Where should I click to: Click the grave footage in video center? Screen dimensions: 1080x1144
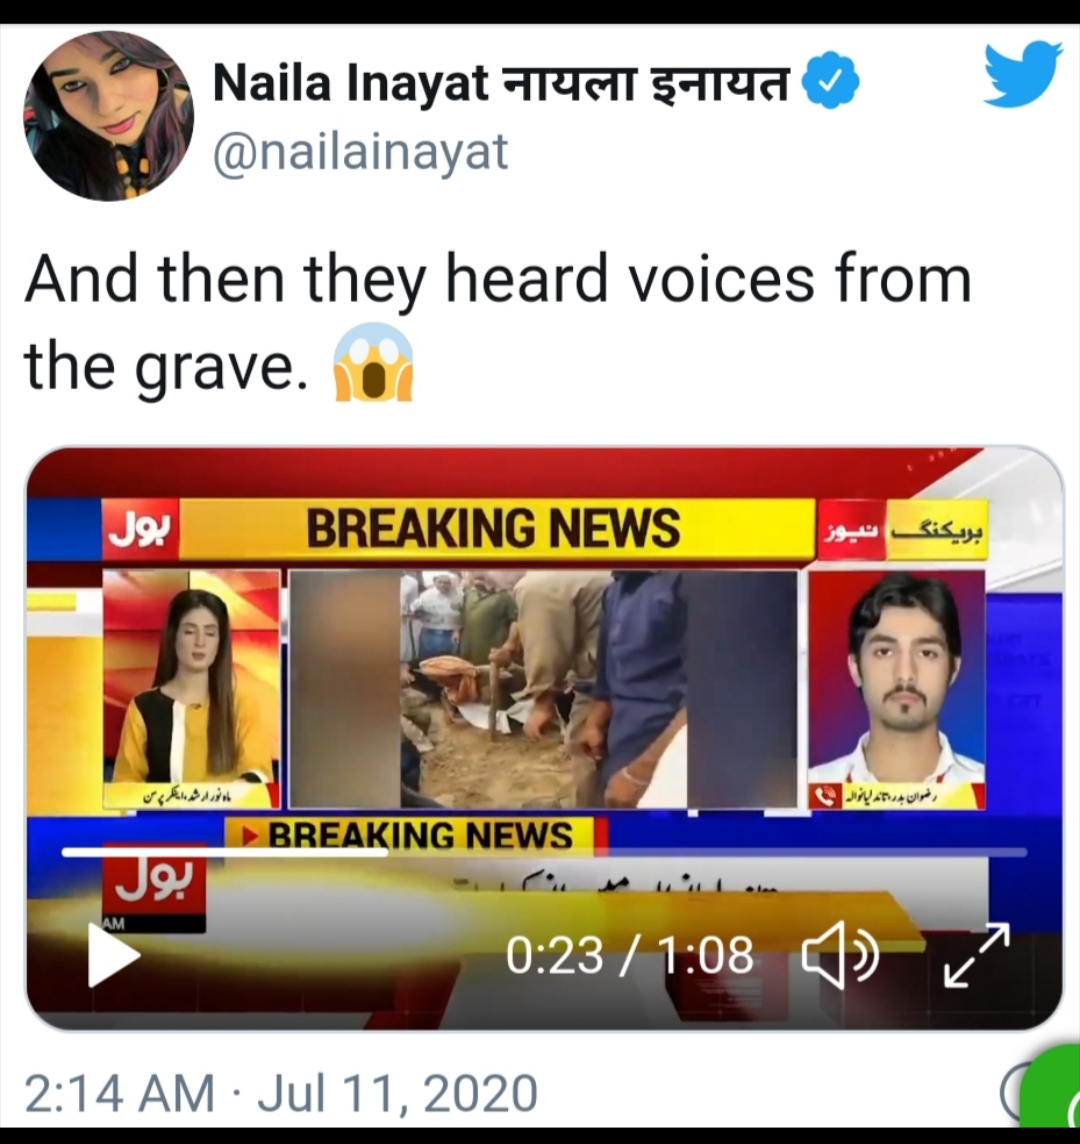[x=543, y=689]
